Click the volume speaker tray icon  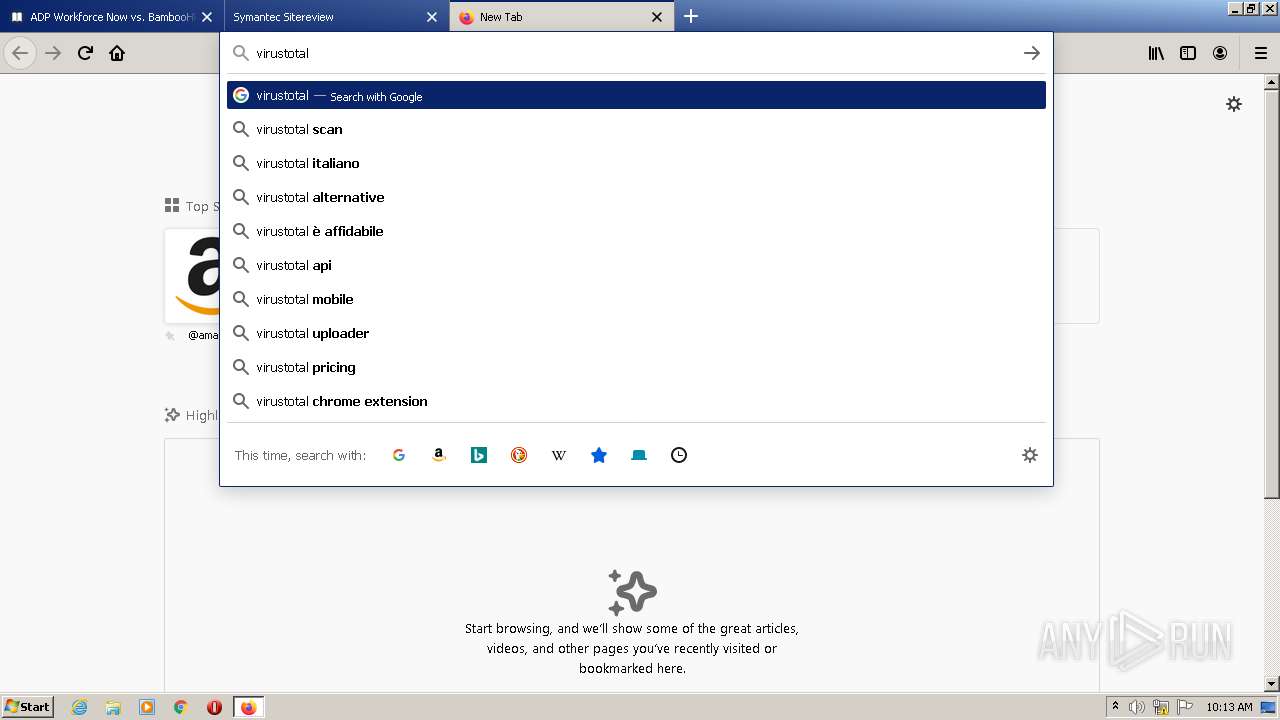[1138, 707]
